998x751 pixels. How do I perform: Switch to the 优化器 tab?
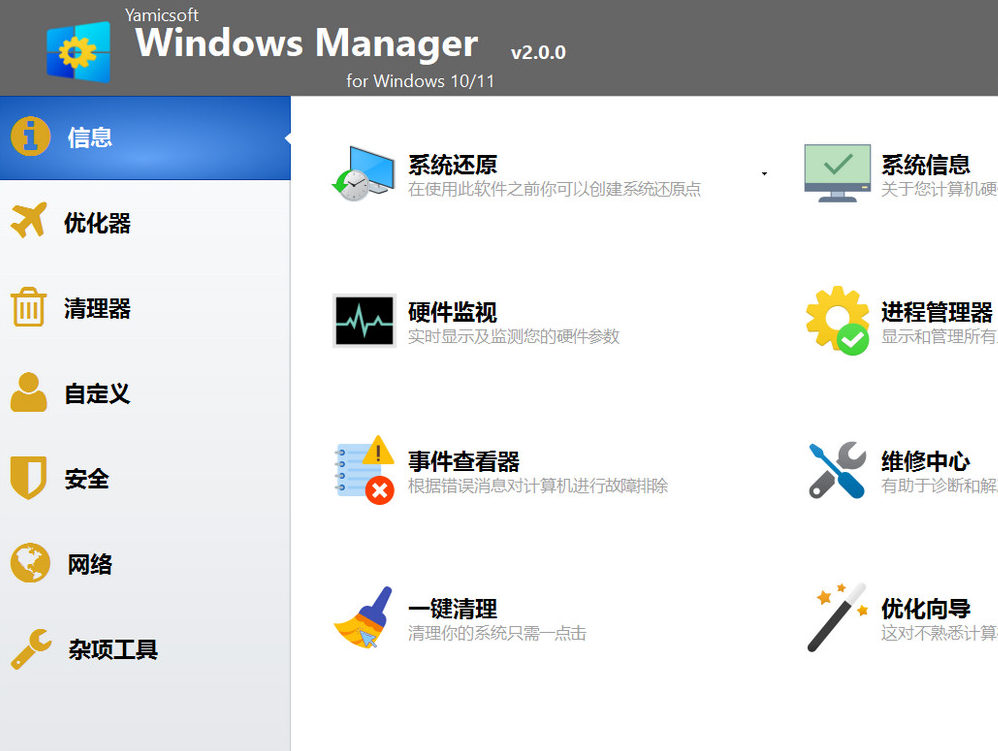tap(145, 222)
